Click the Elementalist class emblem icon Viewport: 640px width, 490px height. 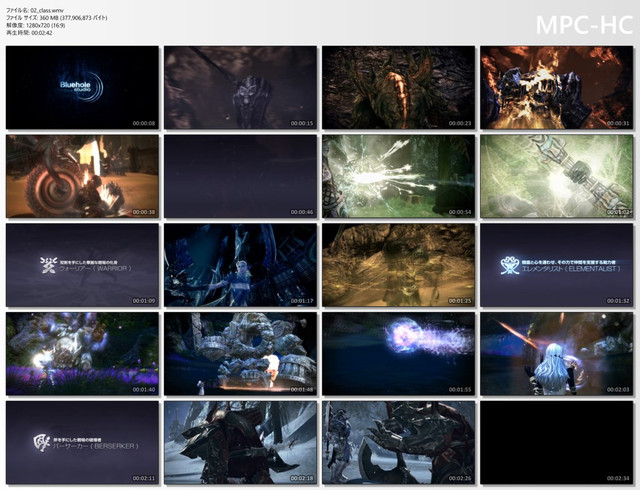click(x=509, y=265)
